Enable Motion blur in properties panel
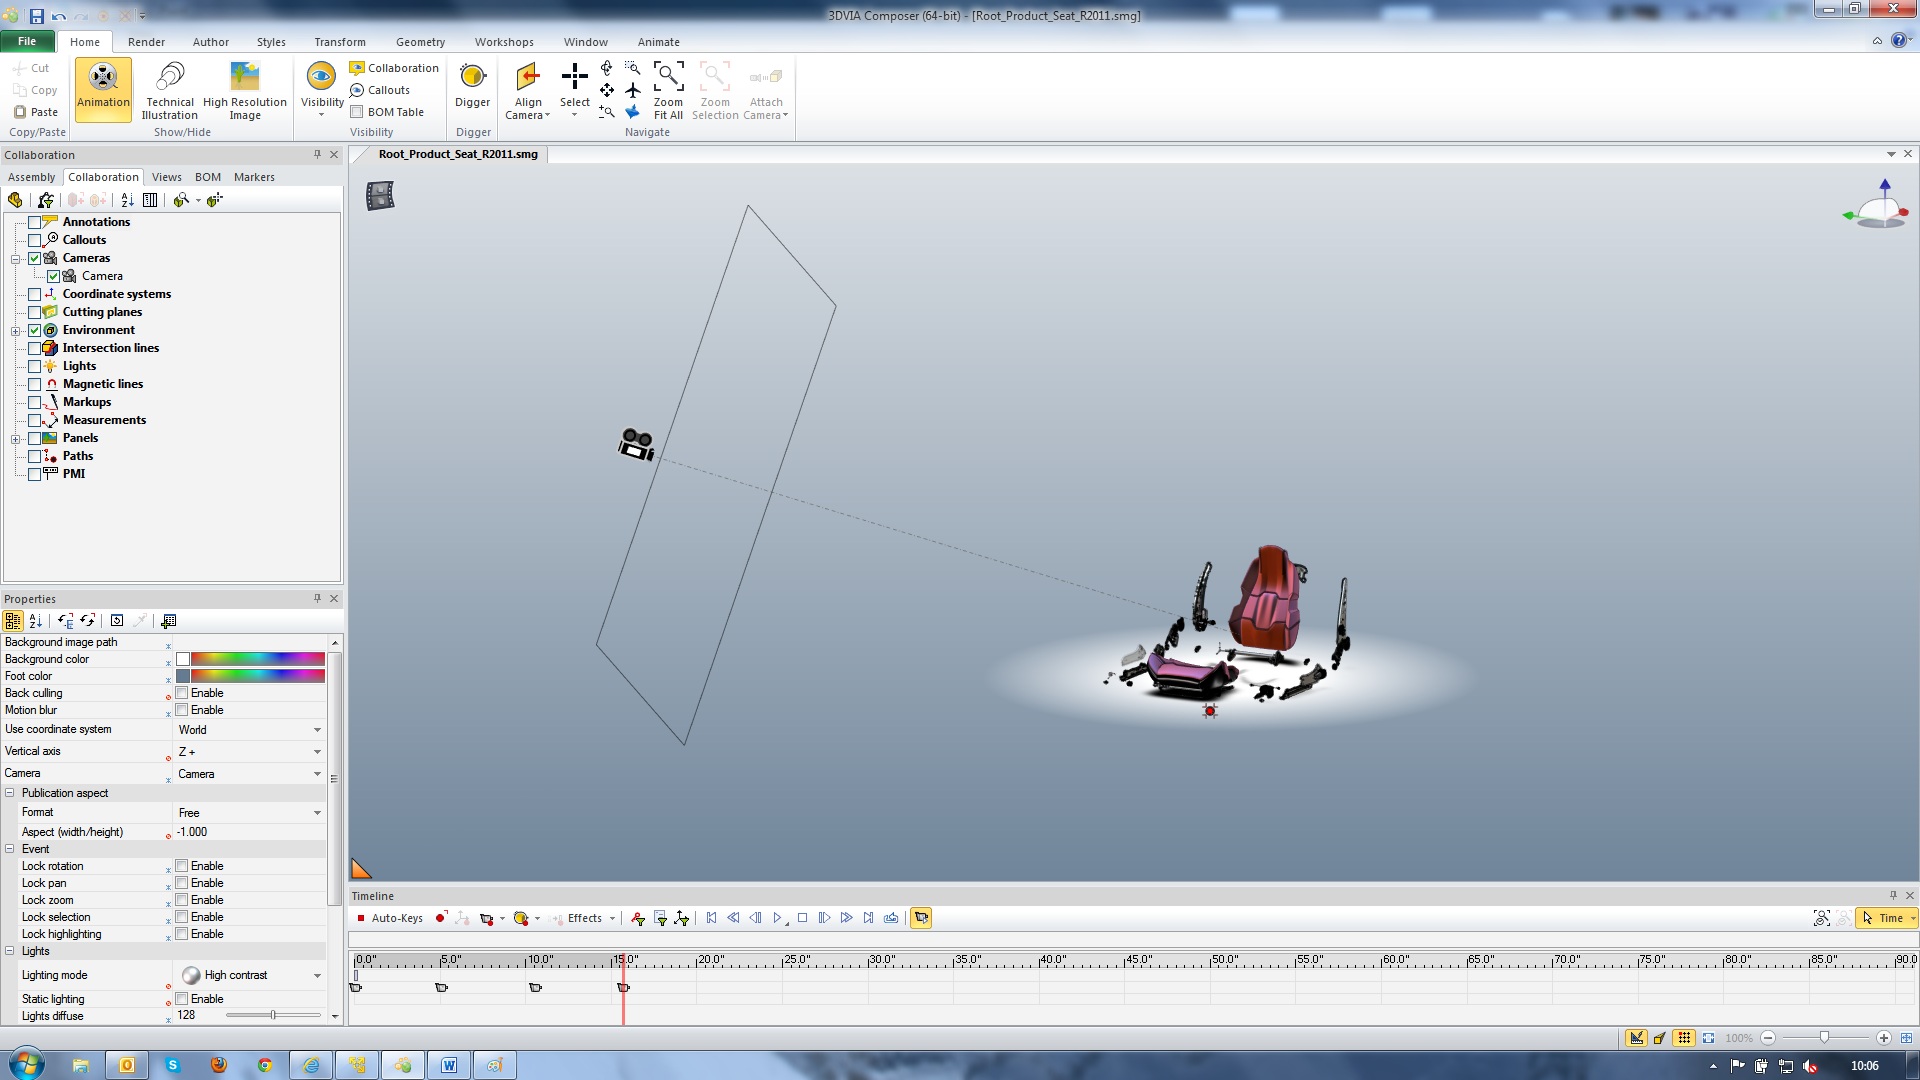The image size is (1920, 1080). point(181,709)
